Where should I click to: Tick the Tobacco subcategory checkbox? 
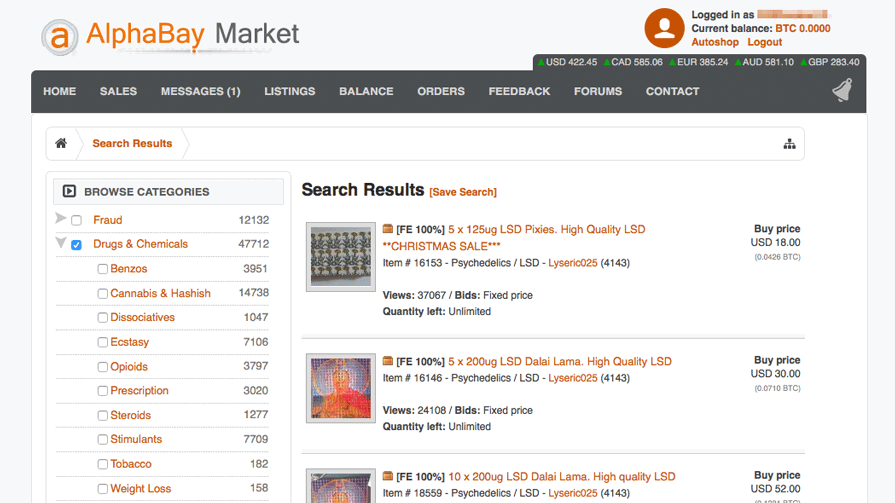click(102, 465)
